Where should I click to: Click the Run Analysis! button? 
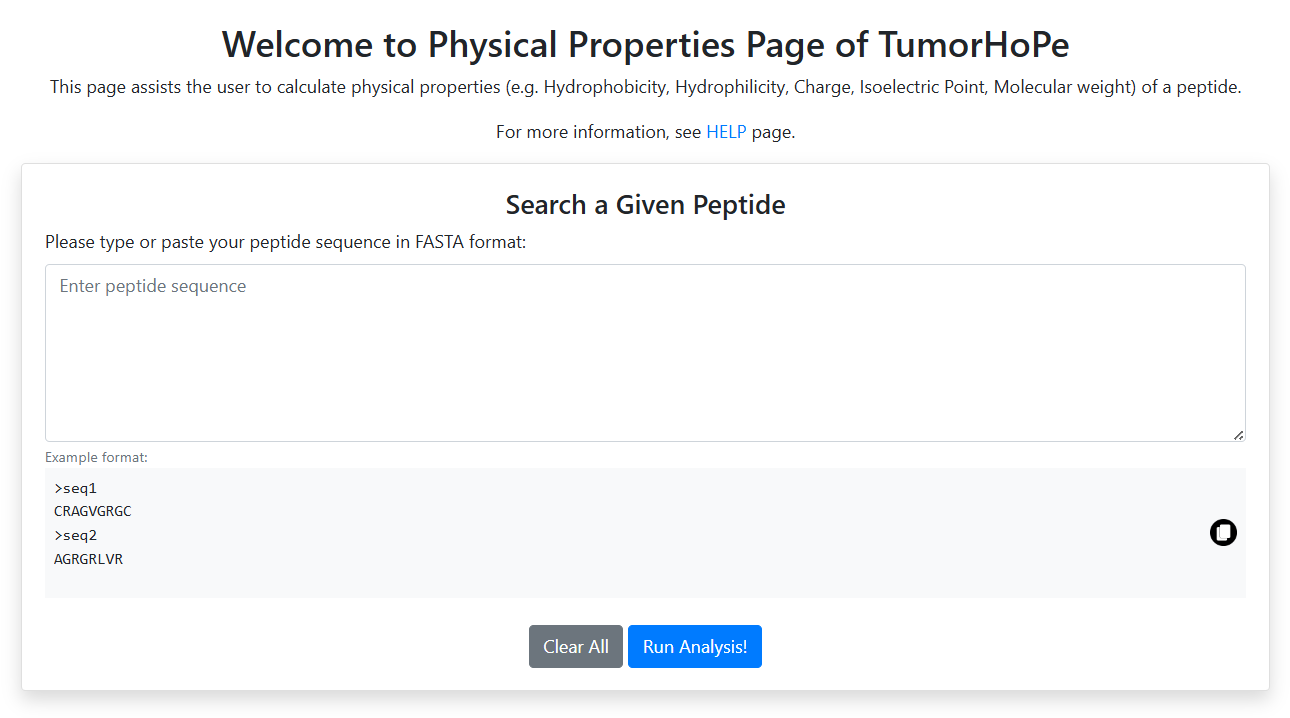pyautogui.click(x=695, y=647)
